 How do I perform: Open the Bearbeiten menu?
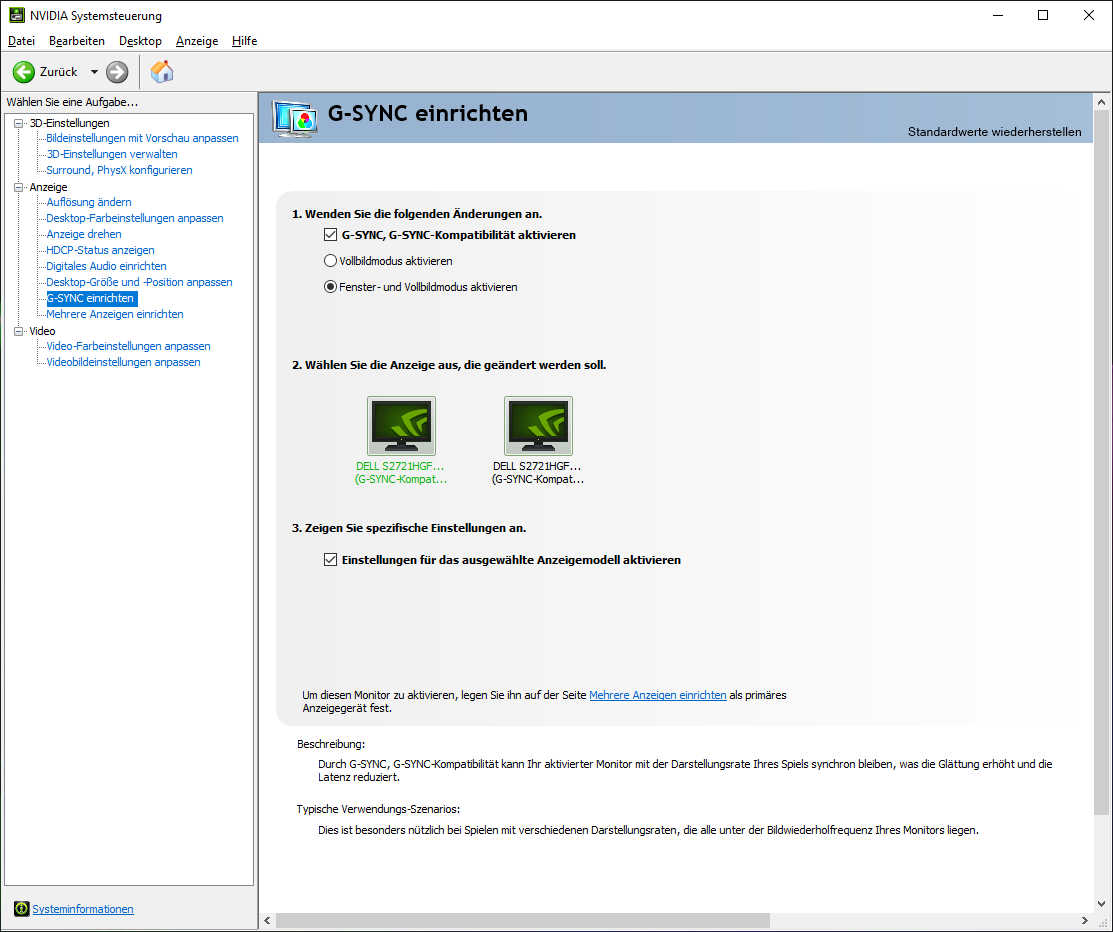77,41
